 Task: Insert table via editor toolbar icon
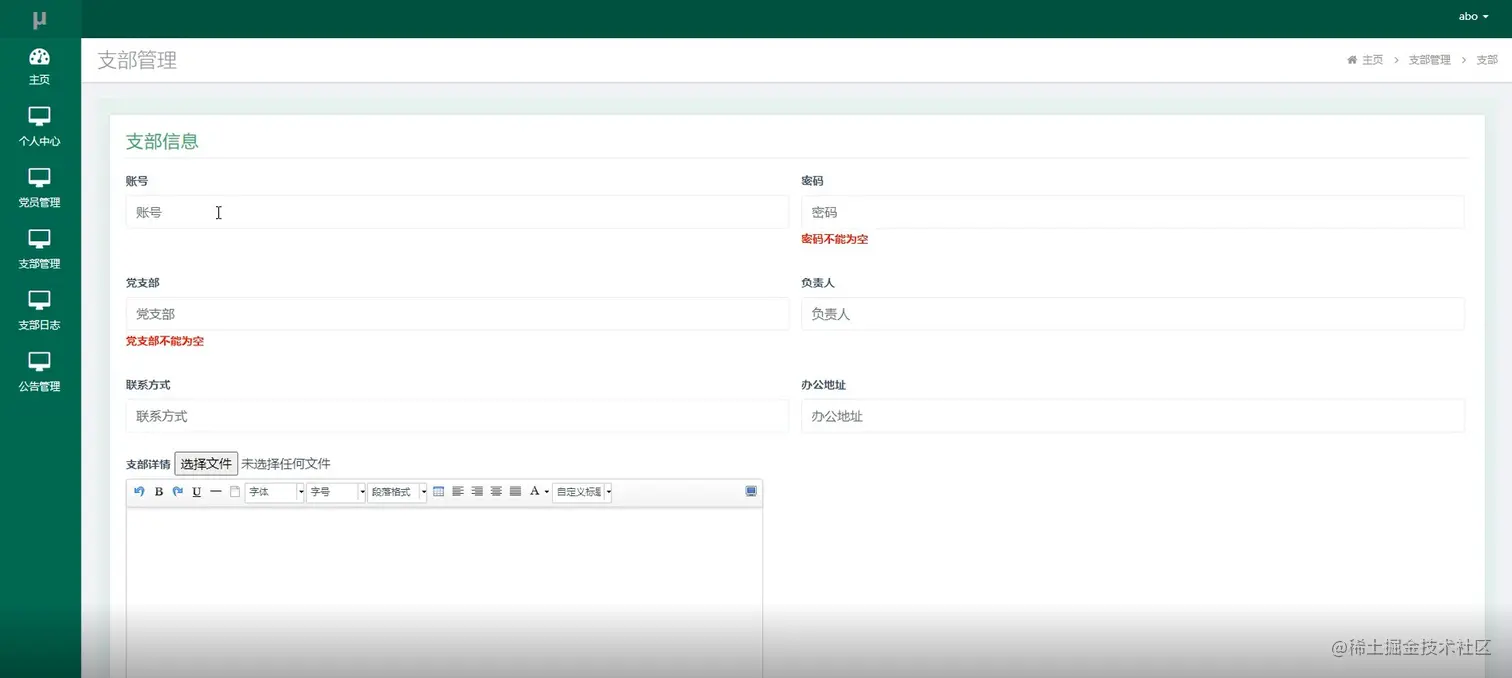click(x=438, y=491)
